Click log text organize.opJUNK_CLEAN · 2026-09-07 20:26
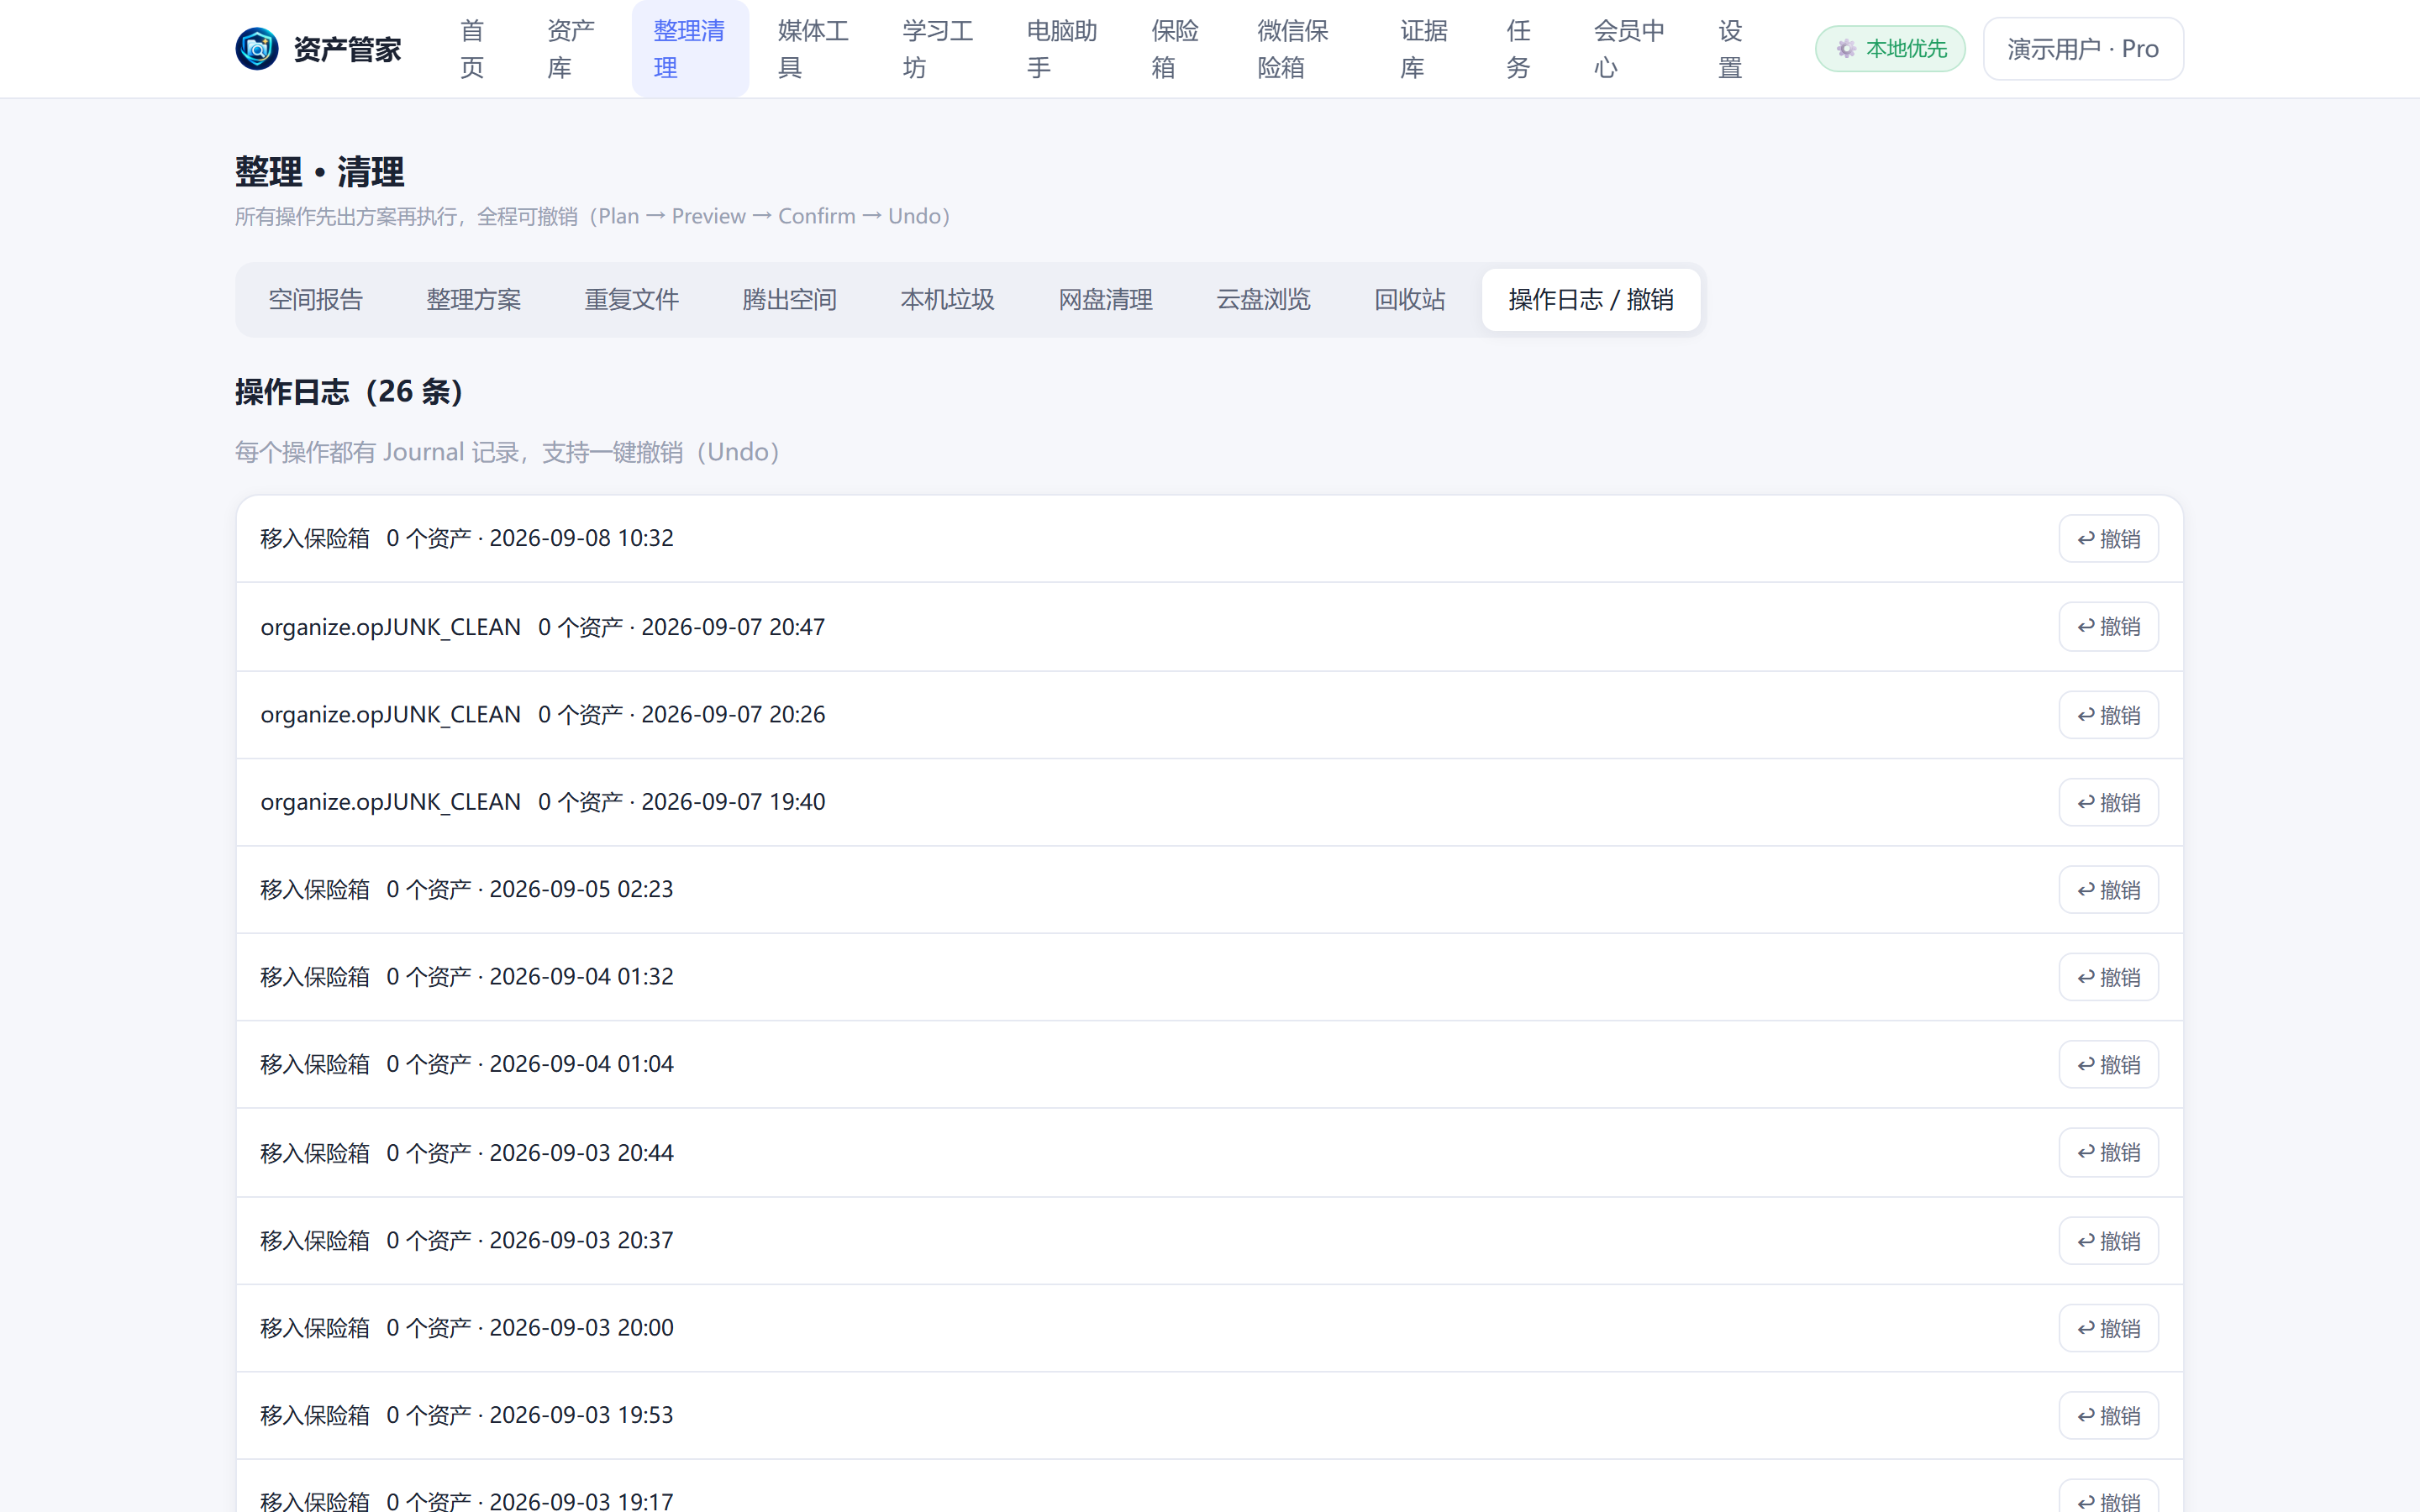This screenshot has height=1512, width=2420. (543, 714)
